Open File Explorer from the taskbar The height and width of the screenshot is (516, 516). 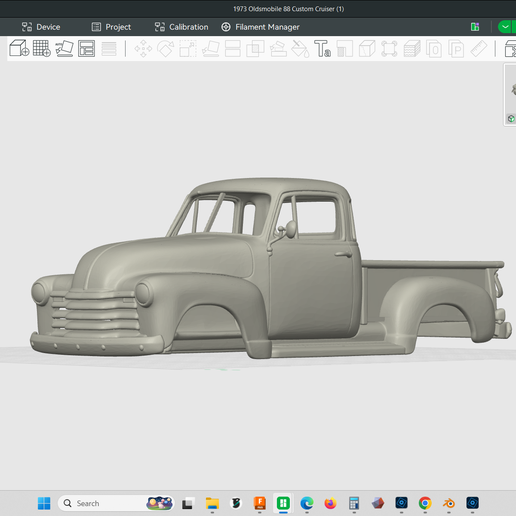tap(212, 503)
